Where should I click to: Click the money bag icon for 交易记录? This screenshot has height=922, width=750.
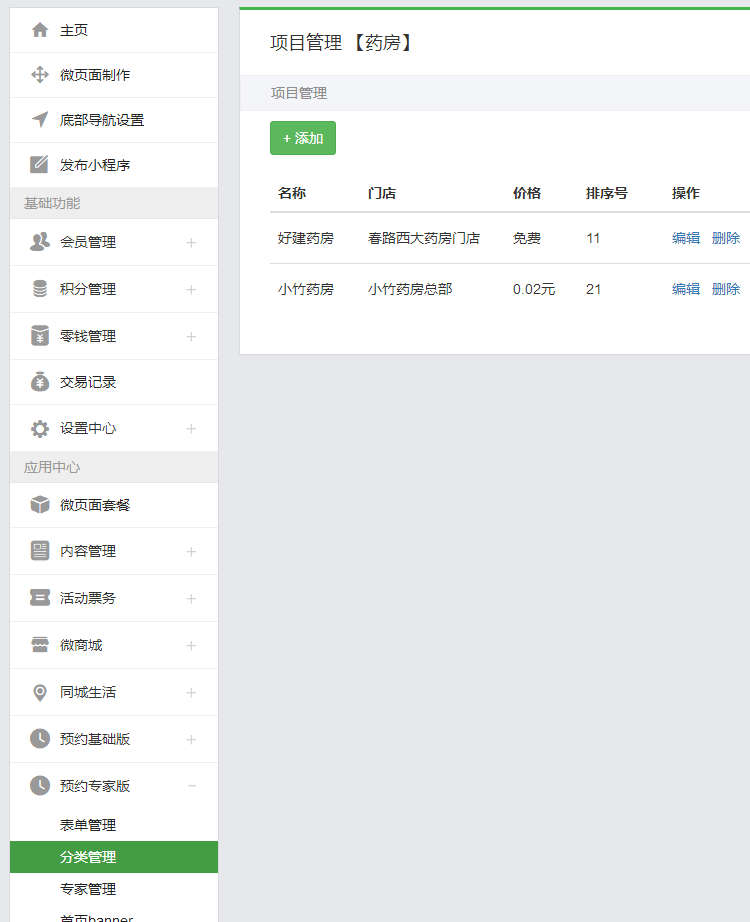[40, 382]
